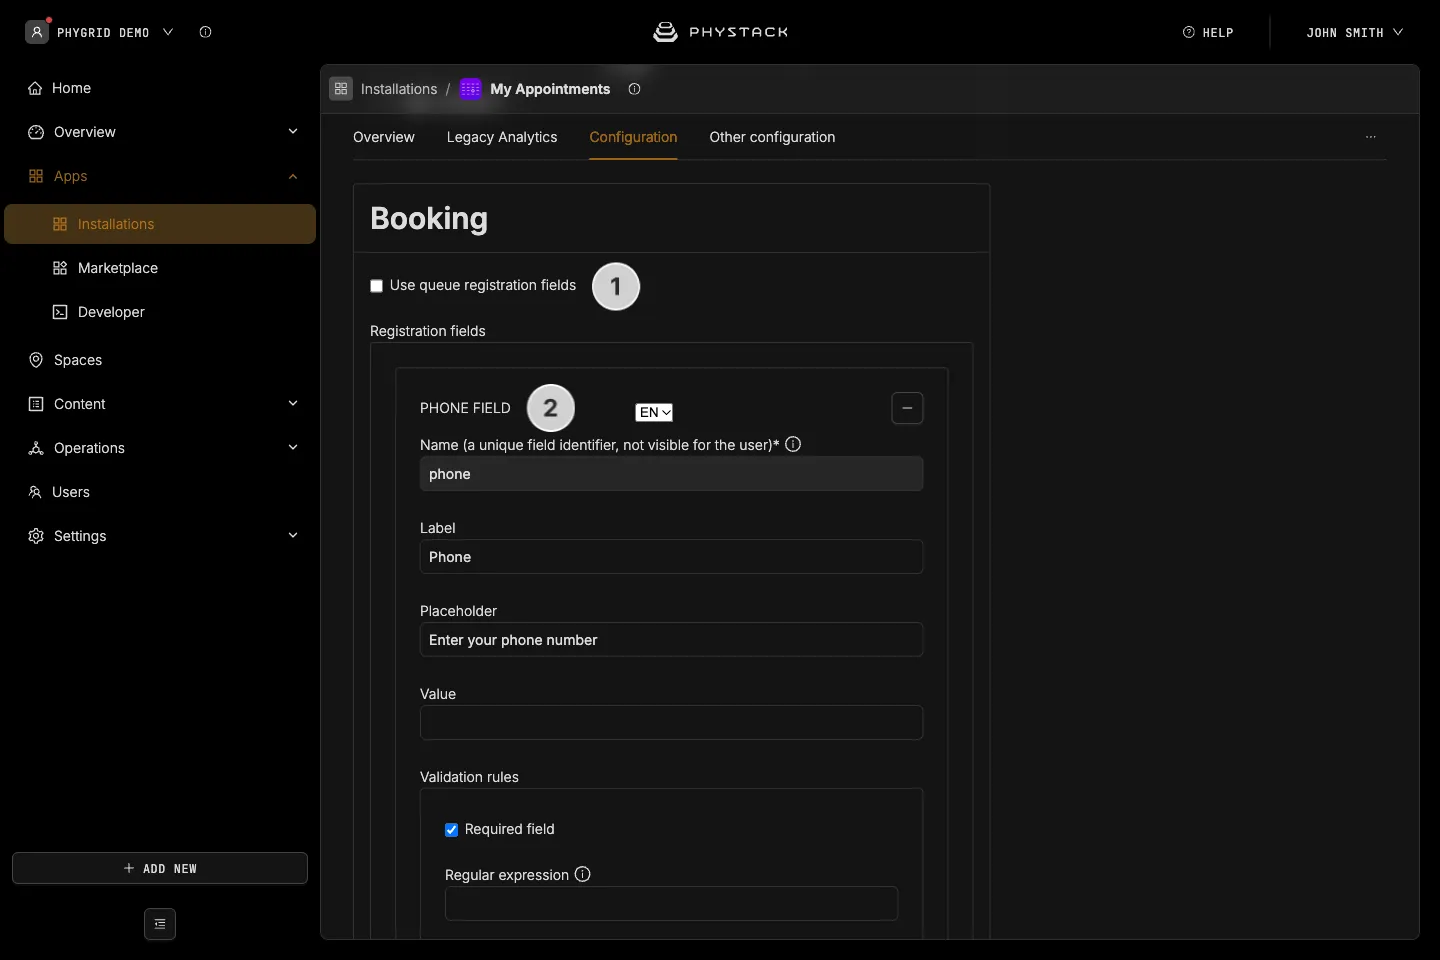Click the Users icon in sidebar

35,492
